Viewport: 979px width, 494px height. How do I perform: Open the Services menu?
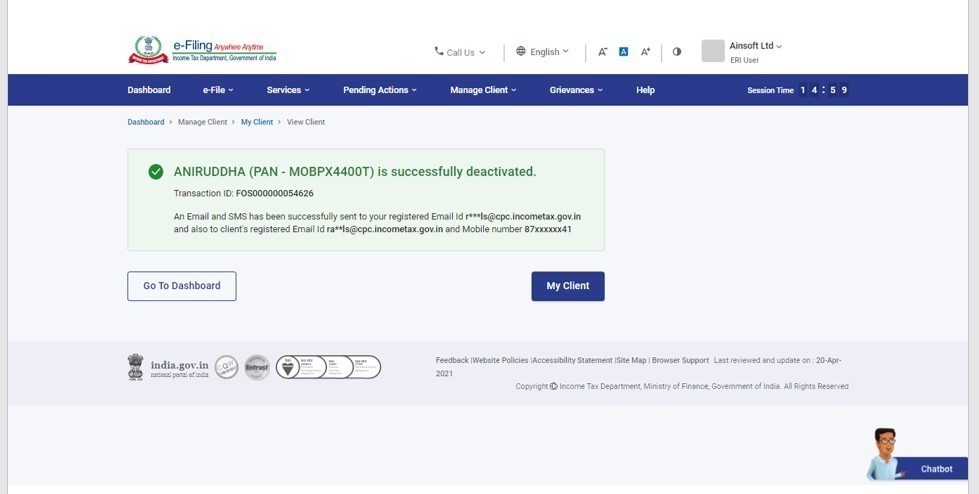pyautogui.click(x=287, y=90)
